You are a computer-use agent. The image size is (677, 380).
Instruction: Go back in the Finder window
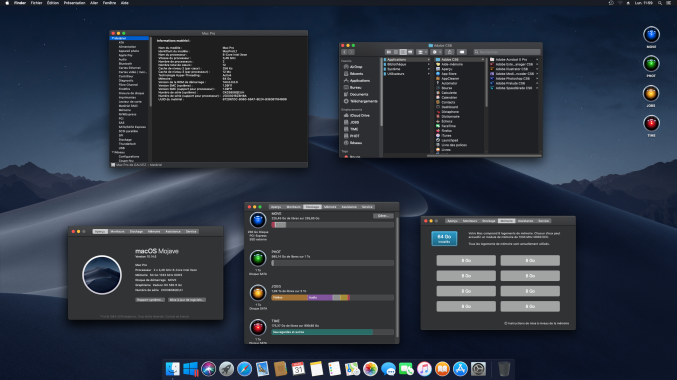click(345, 52)
